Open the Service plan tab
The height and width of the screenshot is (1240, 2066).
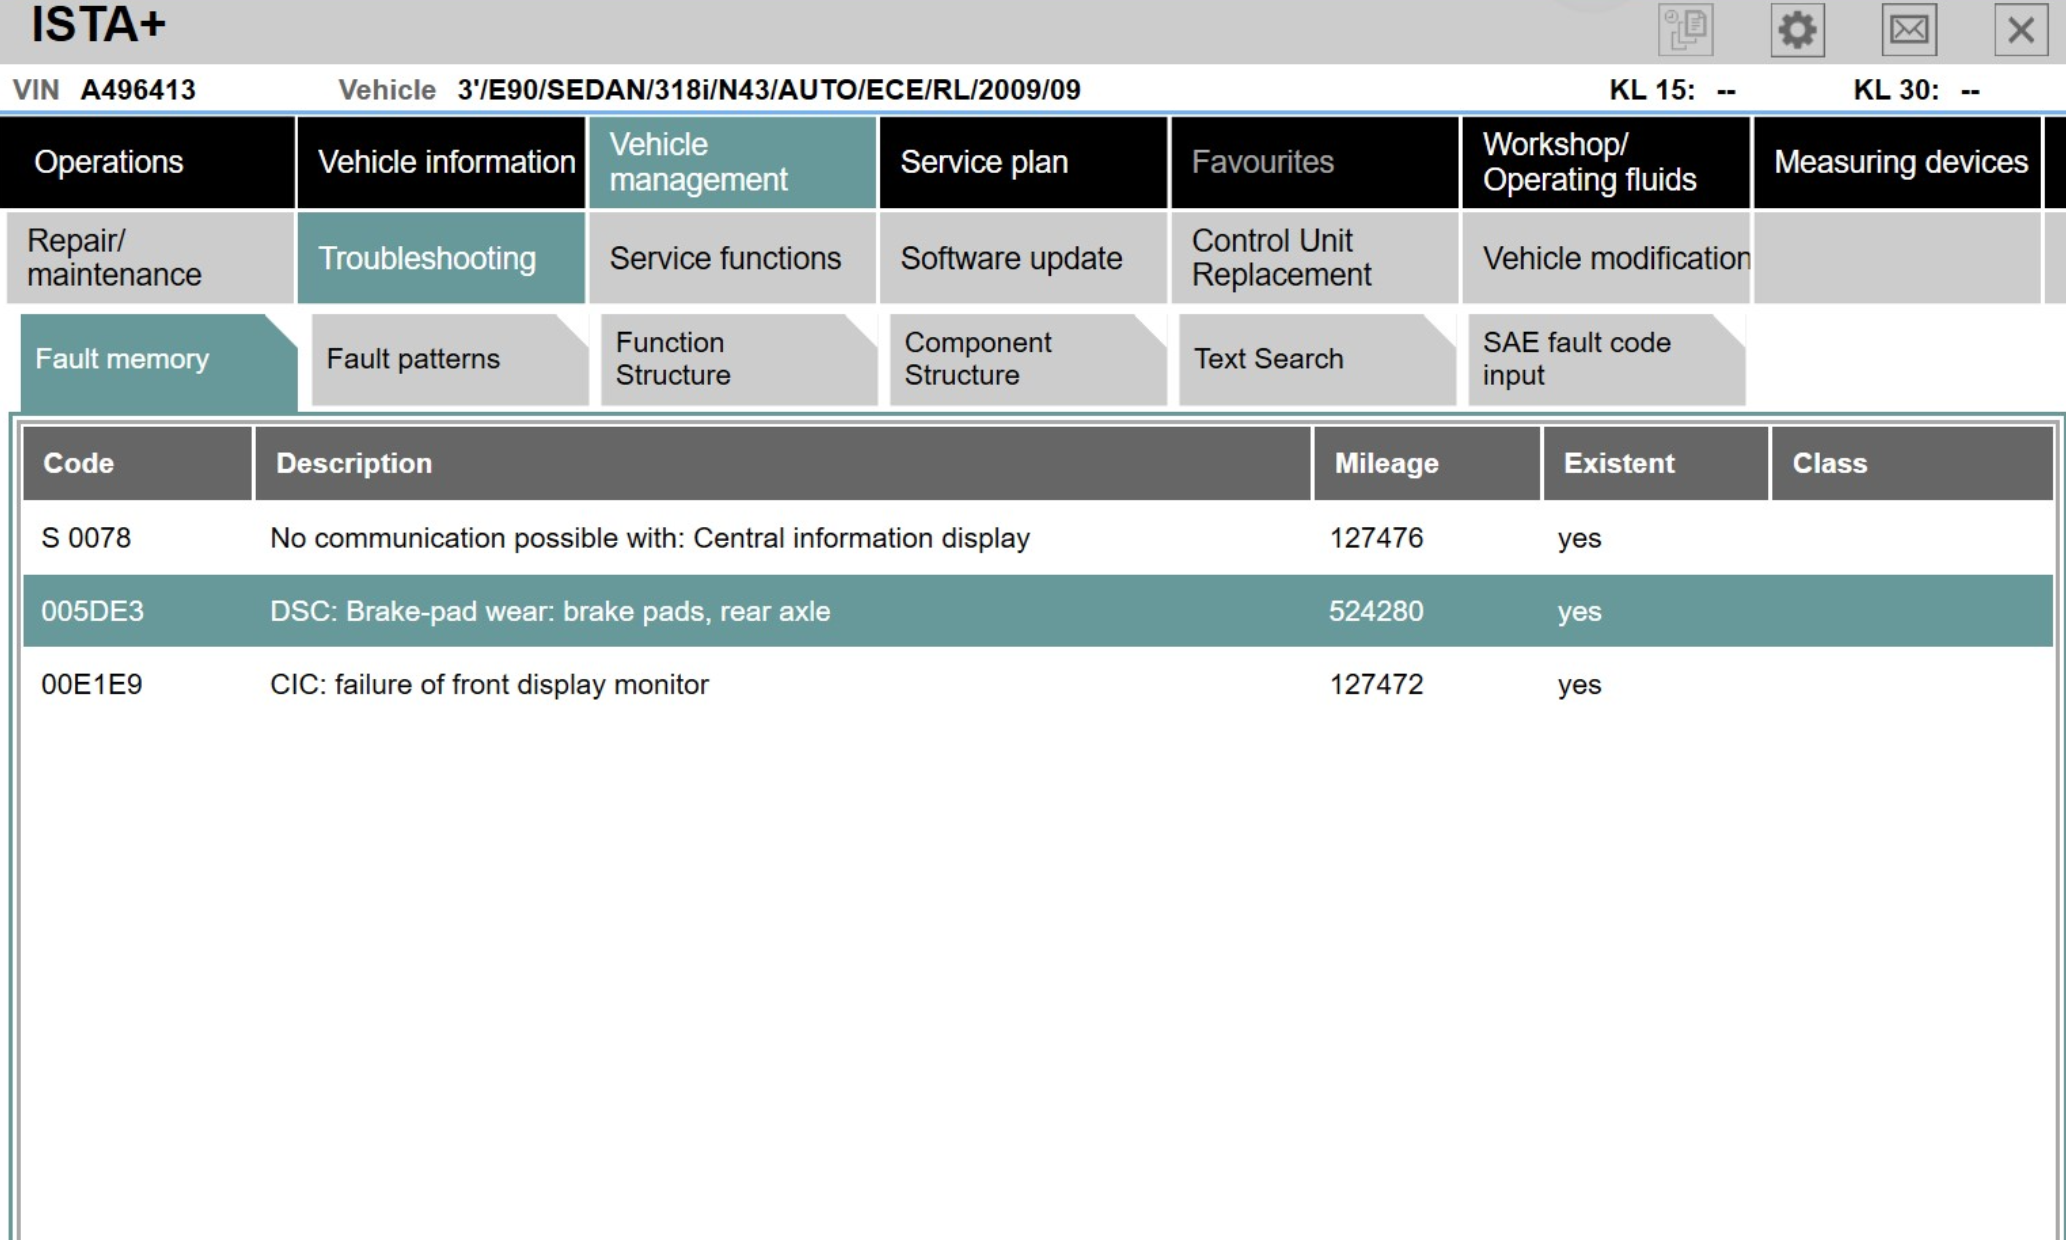coord(1023,162)
